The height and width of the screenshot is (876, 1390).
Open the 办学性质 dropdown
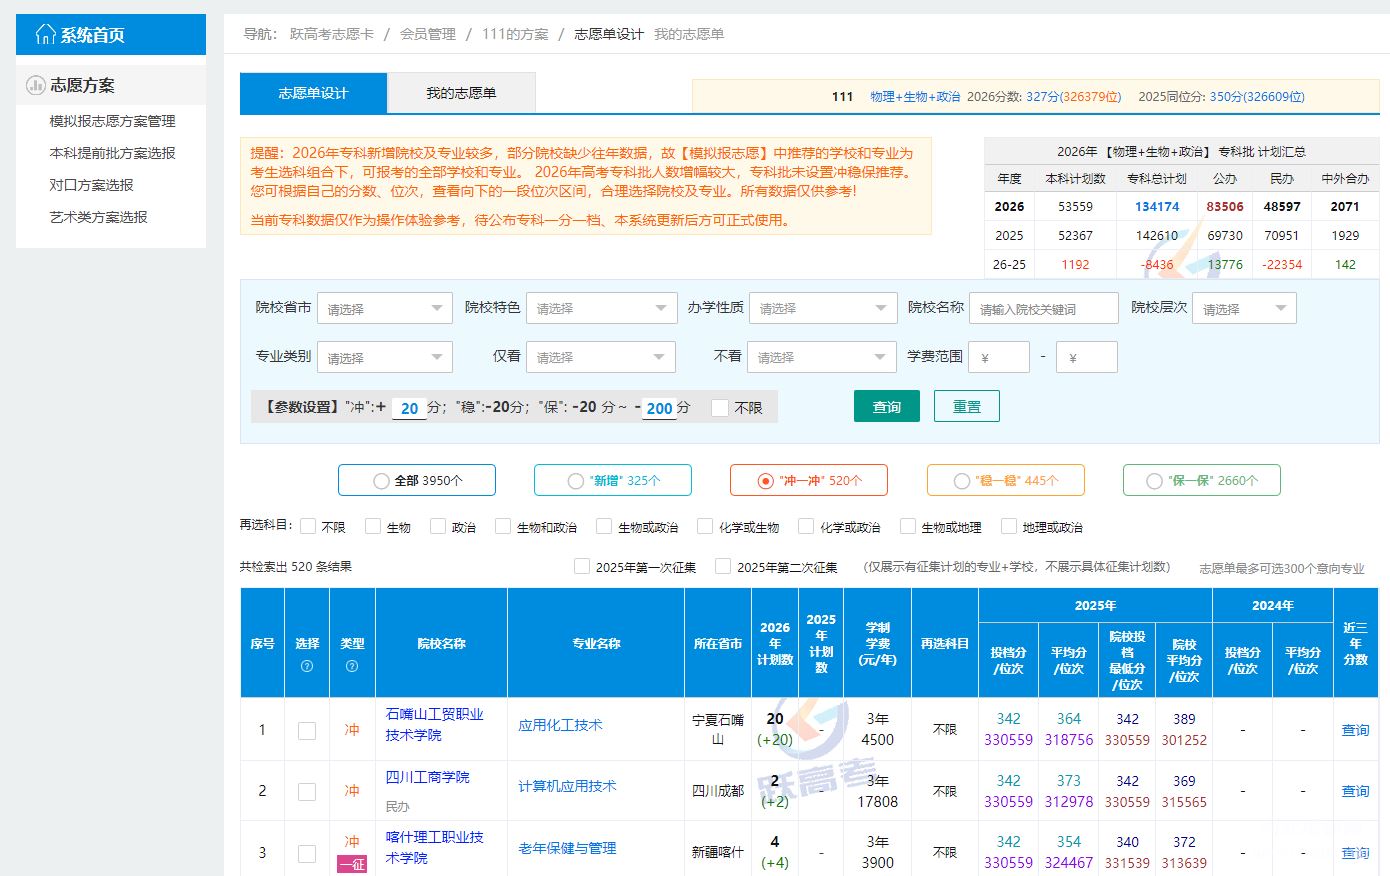pyautogui.click(x=823, y=308)
